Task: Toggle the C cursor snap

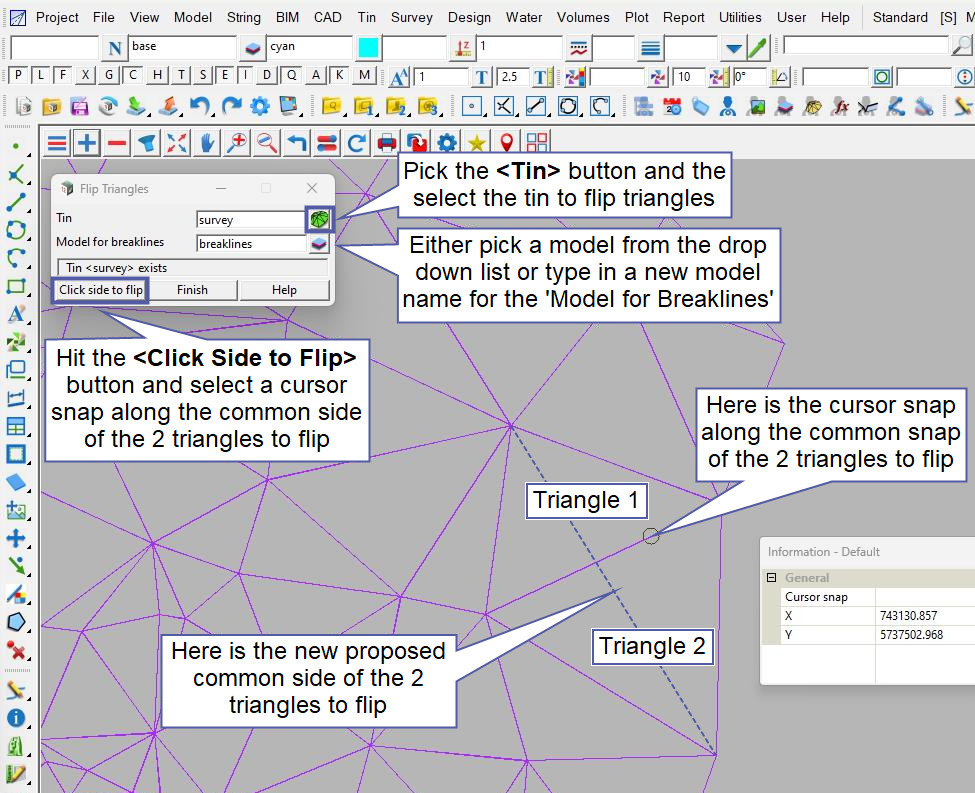Action: pyautogui.click(x=132, y=76)
